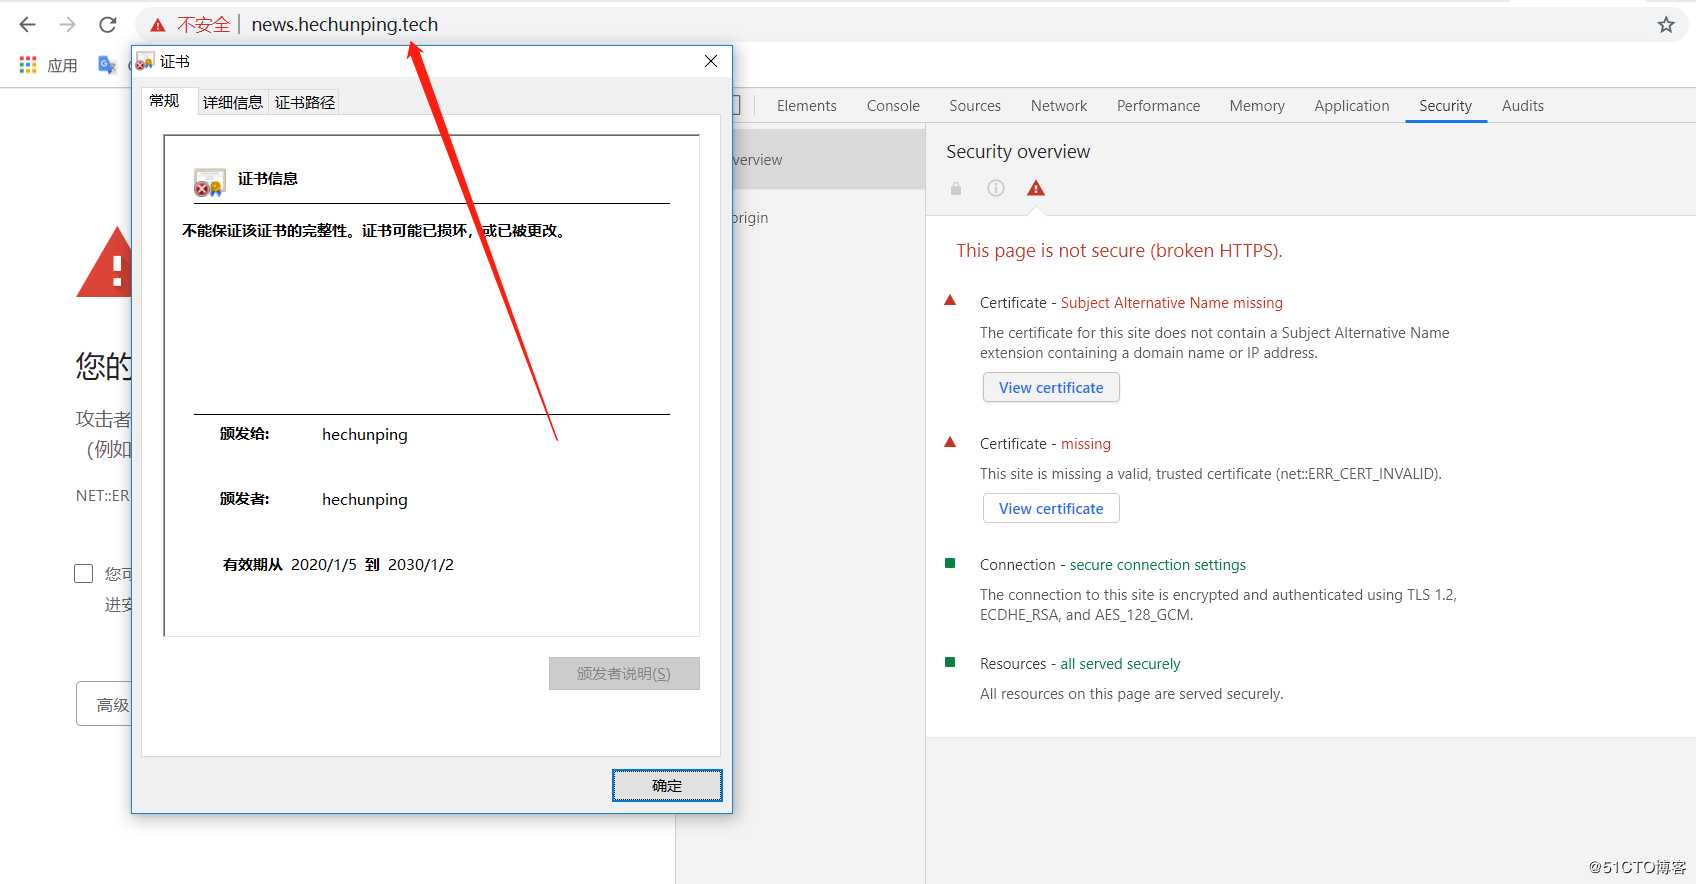The width and height of the screenshot is (1696, 884).
Task: Click the large red warning triangle on the error page
Action: pos(105,262)
